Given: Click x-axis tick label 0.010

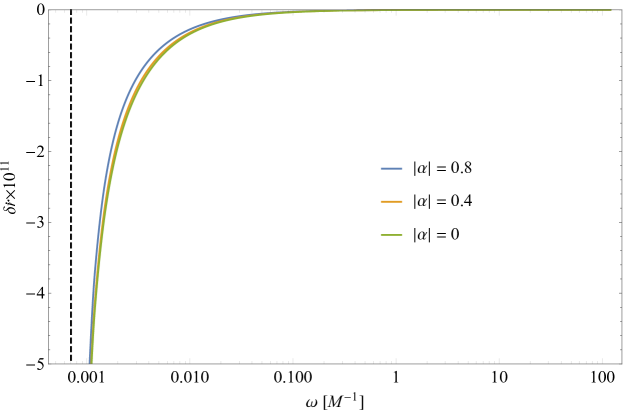Looking at the screenshot, I should (x=190, y=378).
